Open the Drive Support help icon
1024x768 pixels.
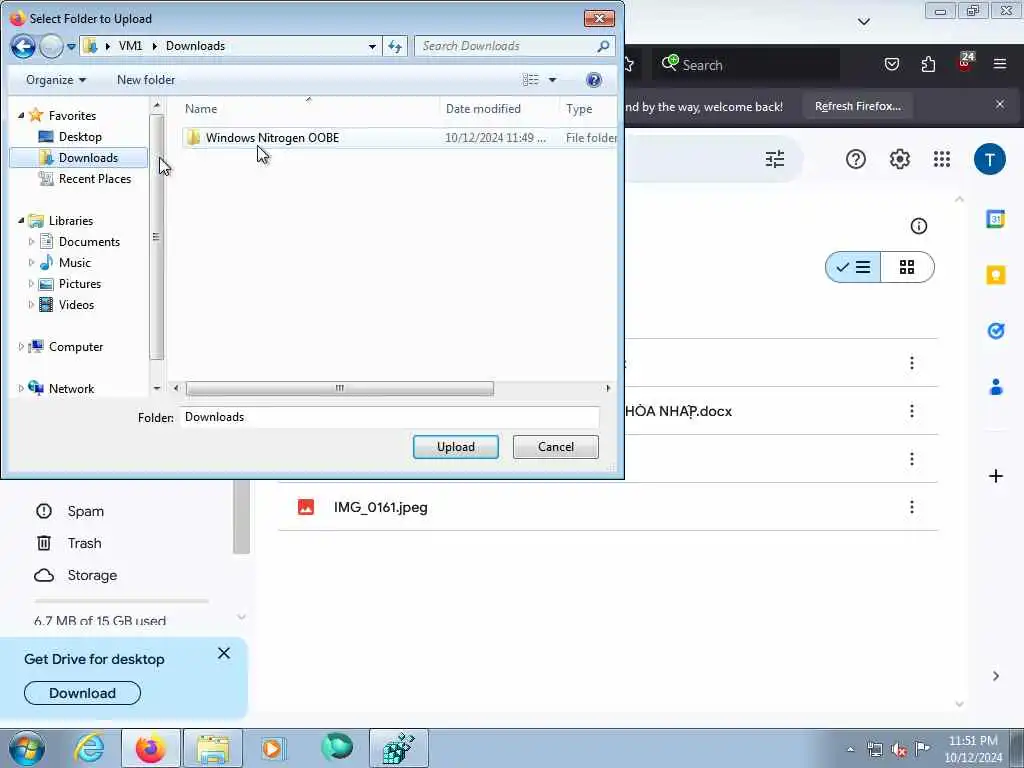pyautogui.click(x=856, y=159)
